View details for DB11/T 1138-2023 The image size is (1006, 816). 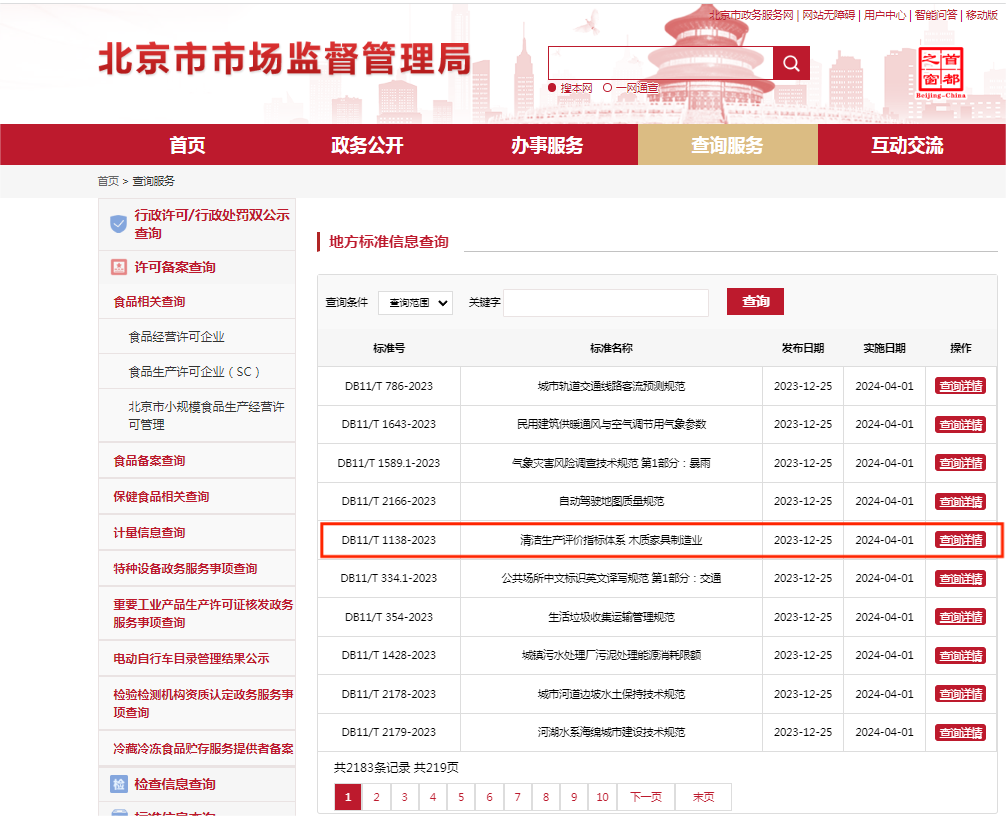click(960, 540)
